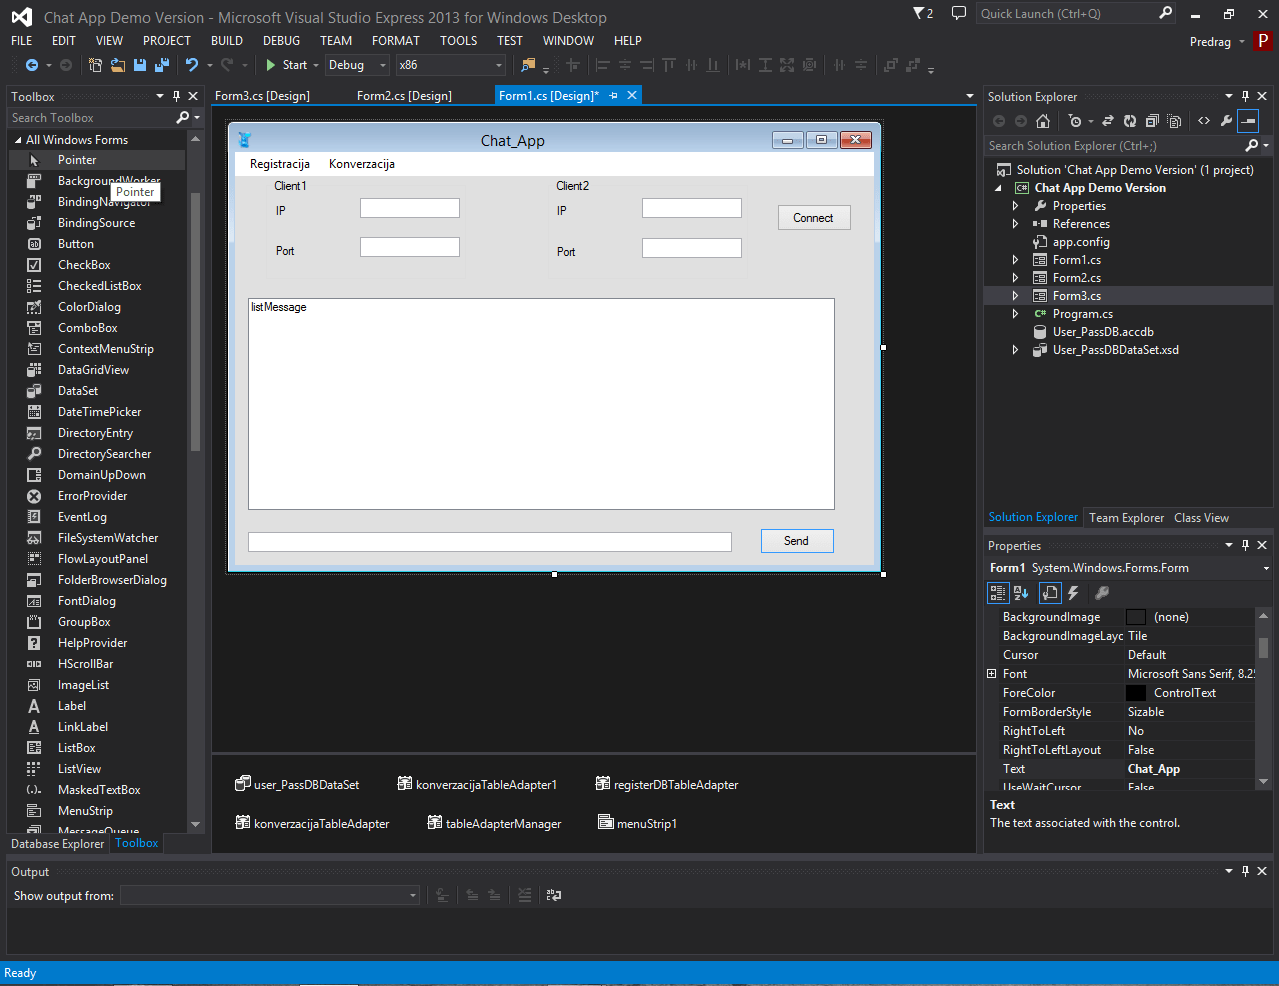This screenshot has width=1279, height=986.
Task: Click the Home icon in Solution Explorer
Action: coord(1043,121)
